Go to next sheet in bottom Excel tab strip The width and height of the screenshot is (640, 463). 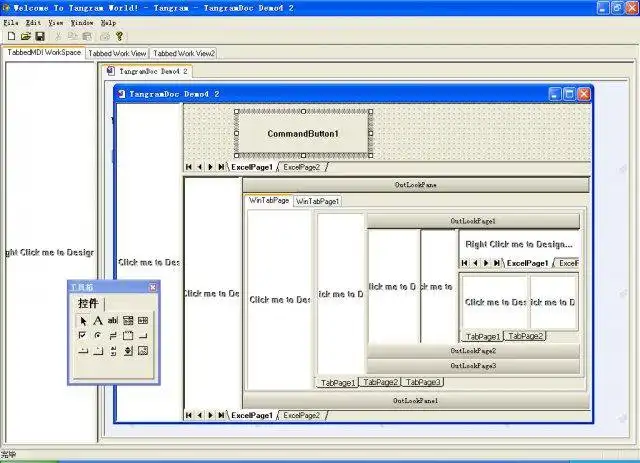click(210, 415)
